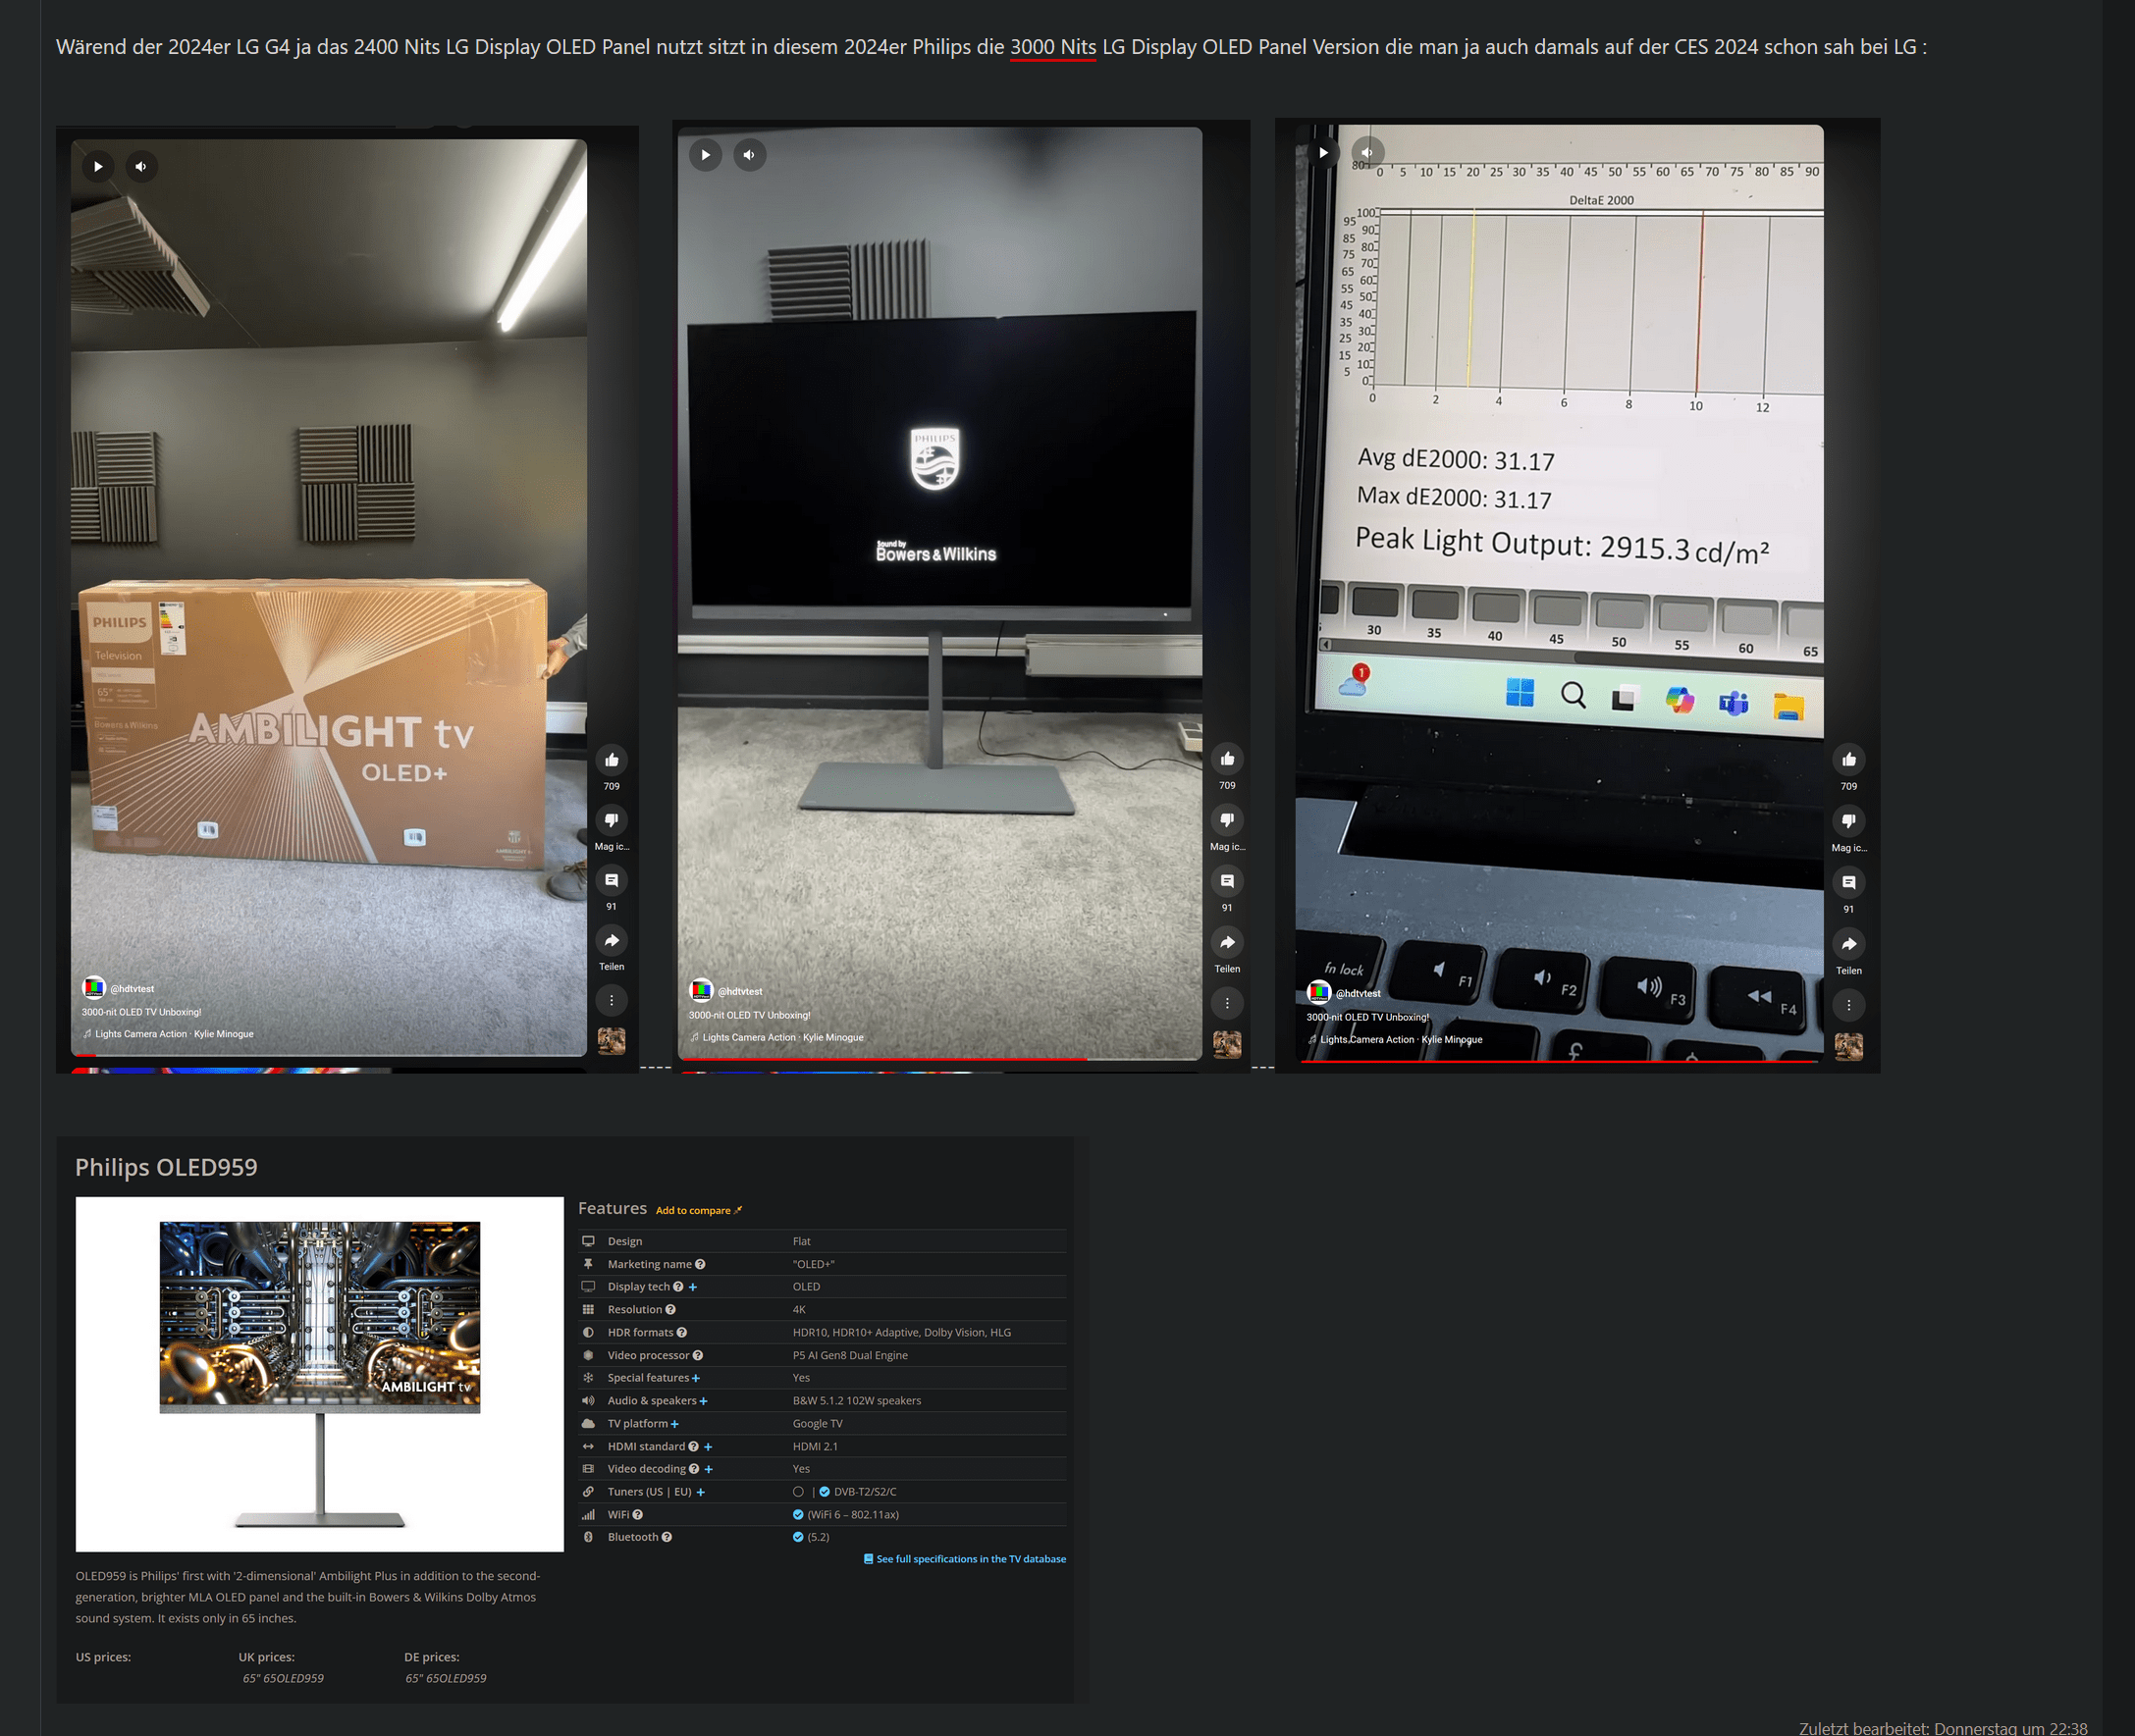Open help icon beside Resolution
Image resolution: width=2135 pixels, height=1736 pixels.
tap(670, 1310)
